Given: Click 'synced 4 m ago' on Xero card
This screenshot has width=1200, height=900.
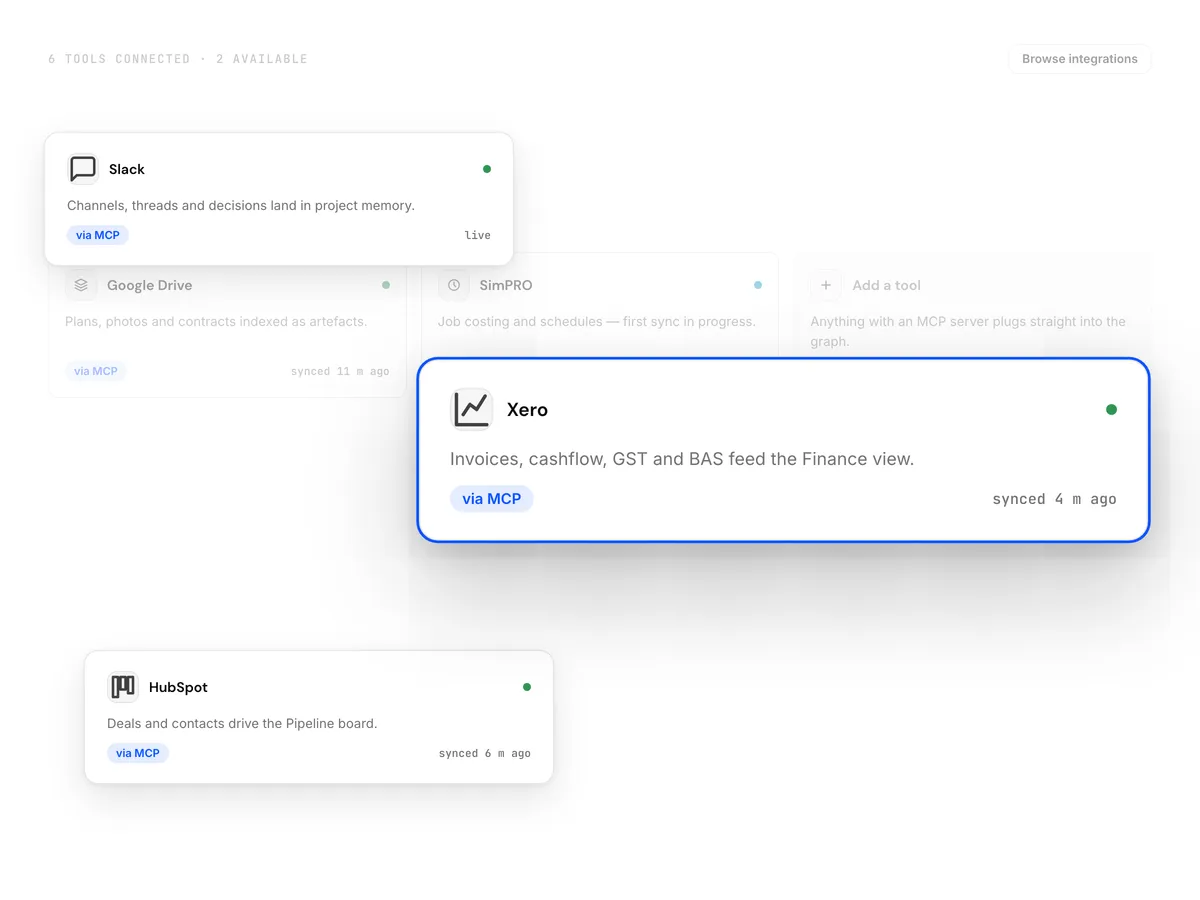Looking at the screenshot, I should [x=1054, y=499].
